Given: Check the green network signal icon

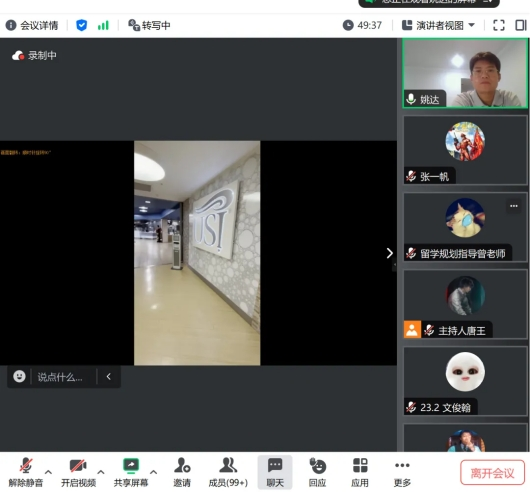Looking at the screenshot, I should coord(103,25).
